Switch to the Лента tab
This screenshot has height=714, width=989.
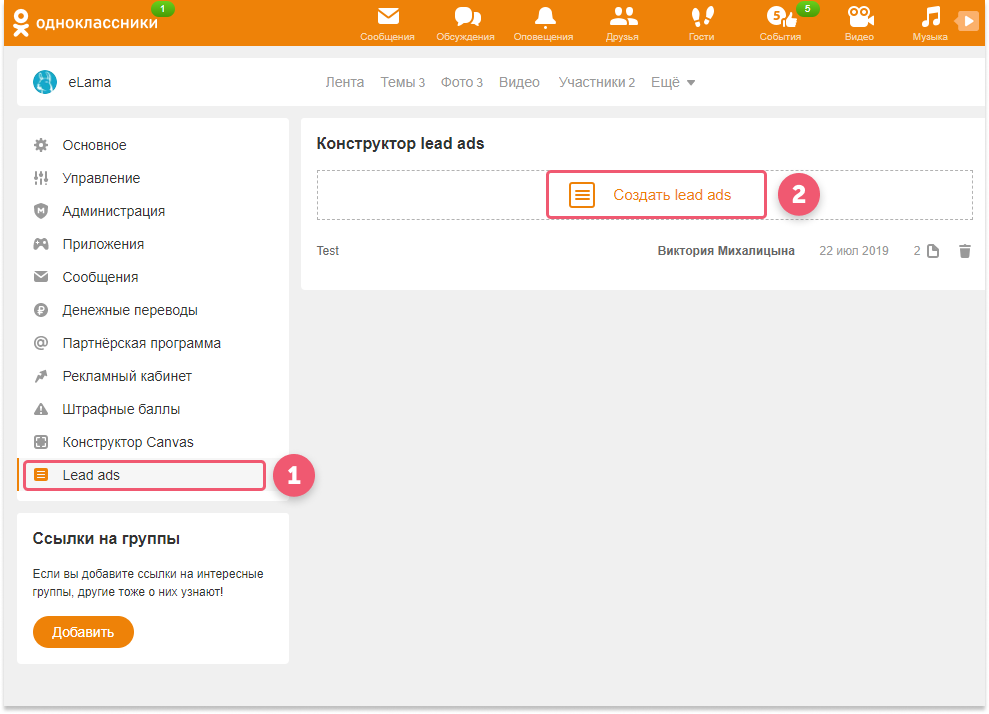[344, 82]
